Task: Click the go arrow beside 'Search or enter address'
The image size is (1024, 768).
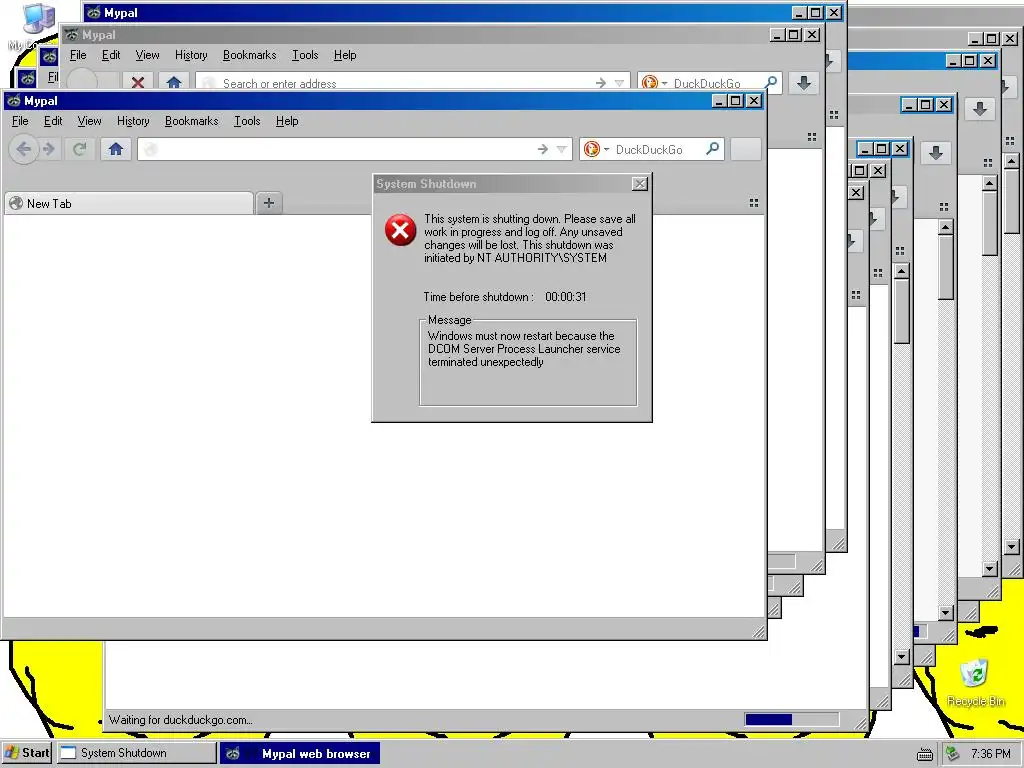Action: click(x=600, y=83)
